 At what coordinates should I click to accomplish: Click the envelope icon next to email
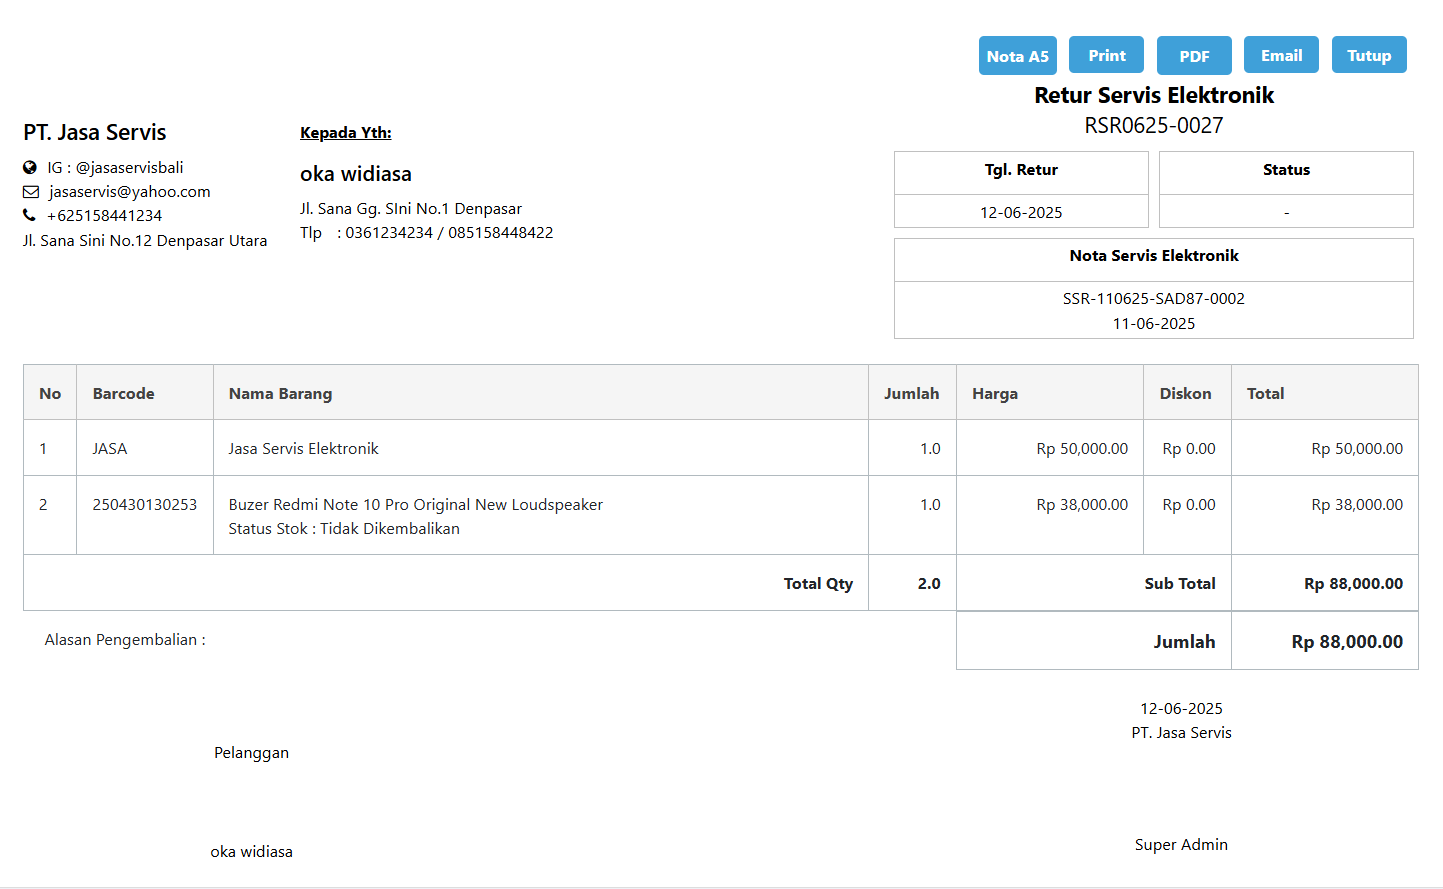click(31, 192)
